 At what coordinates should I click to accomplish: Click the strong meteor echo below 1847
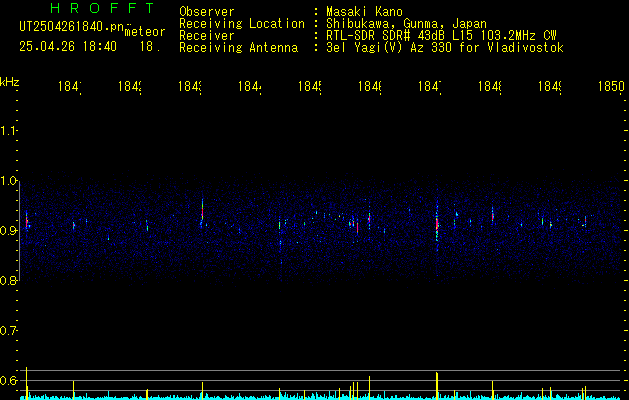pos(437,223)
